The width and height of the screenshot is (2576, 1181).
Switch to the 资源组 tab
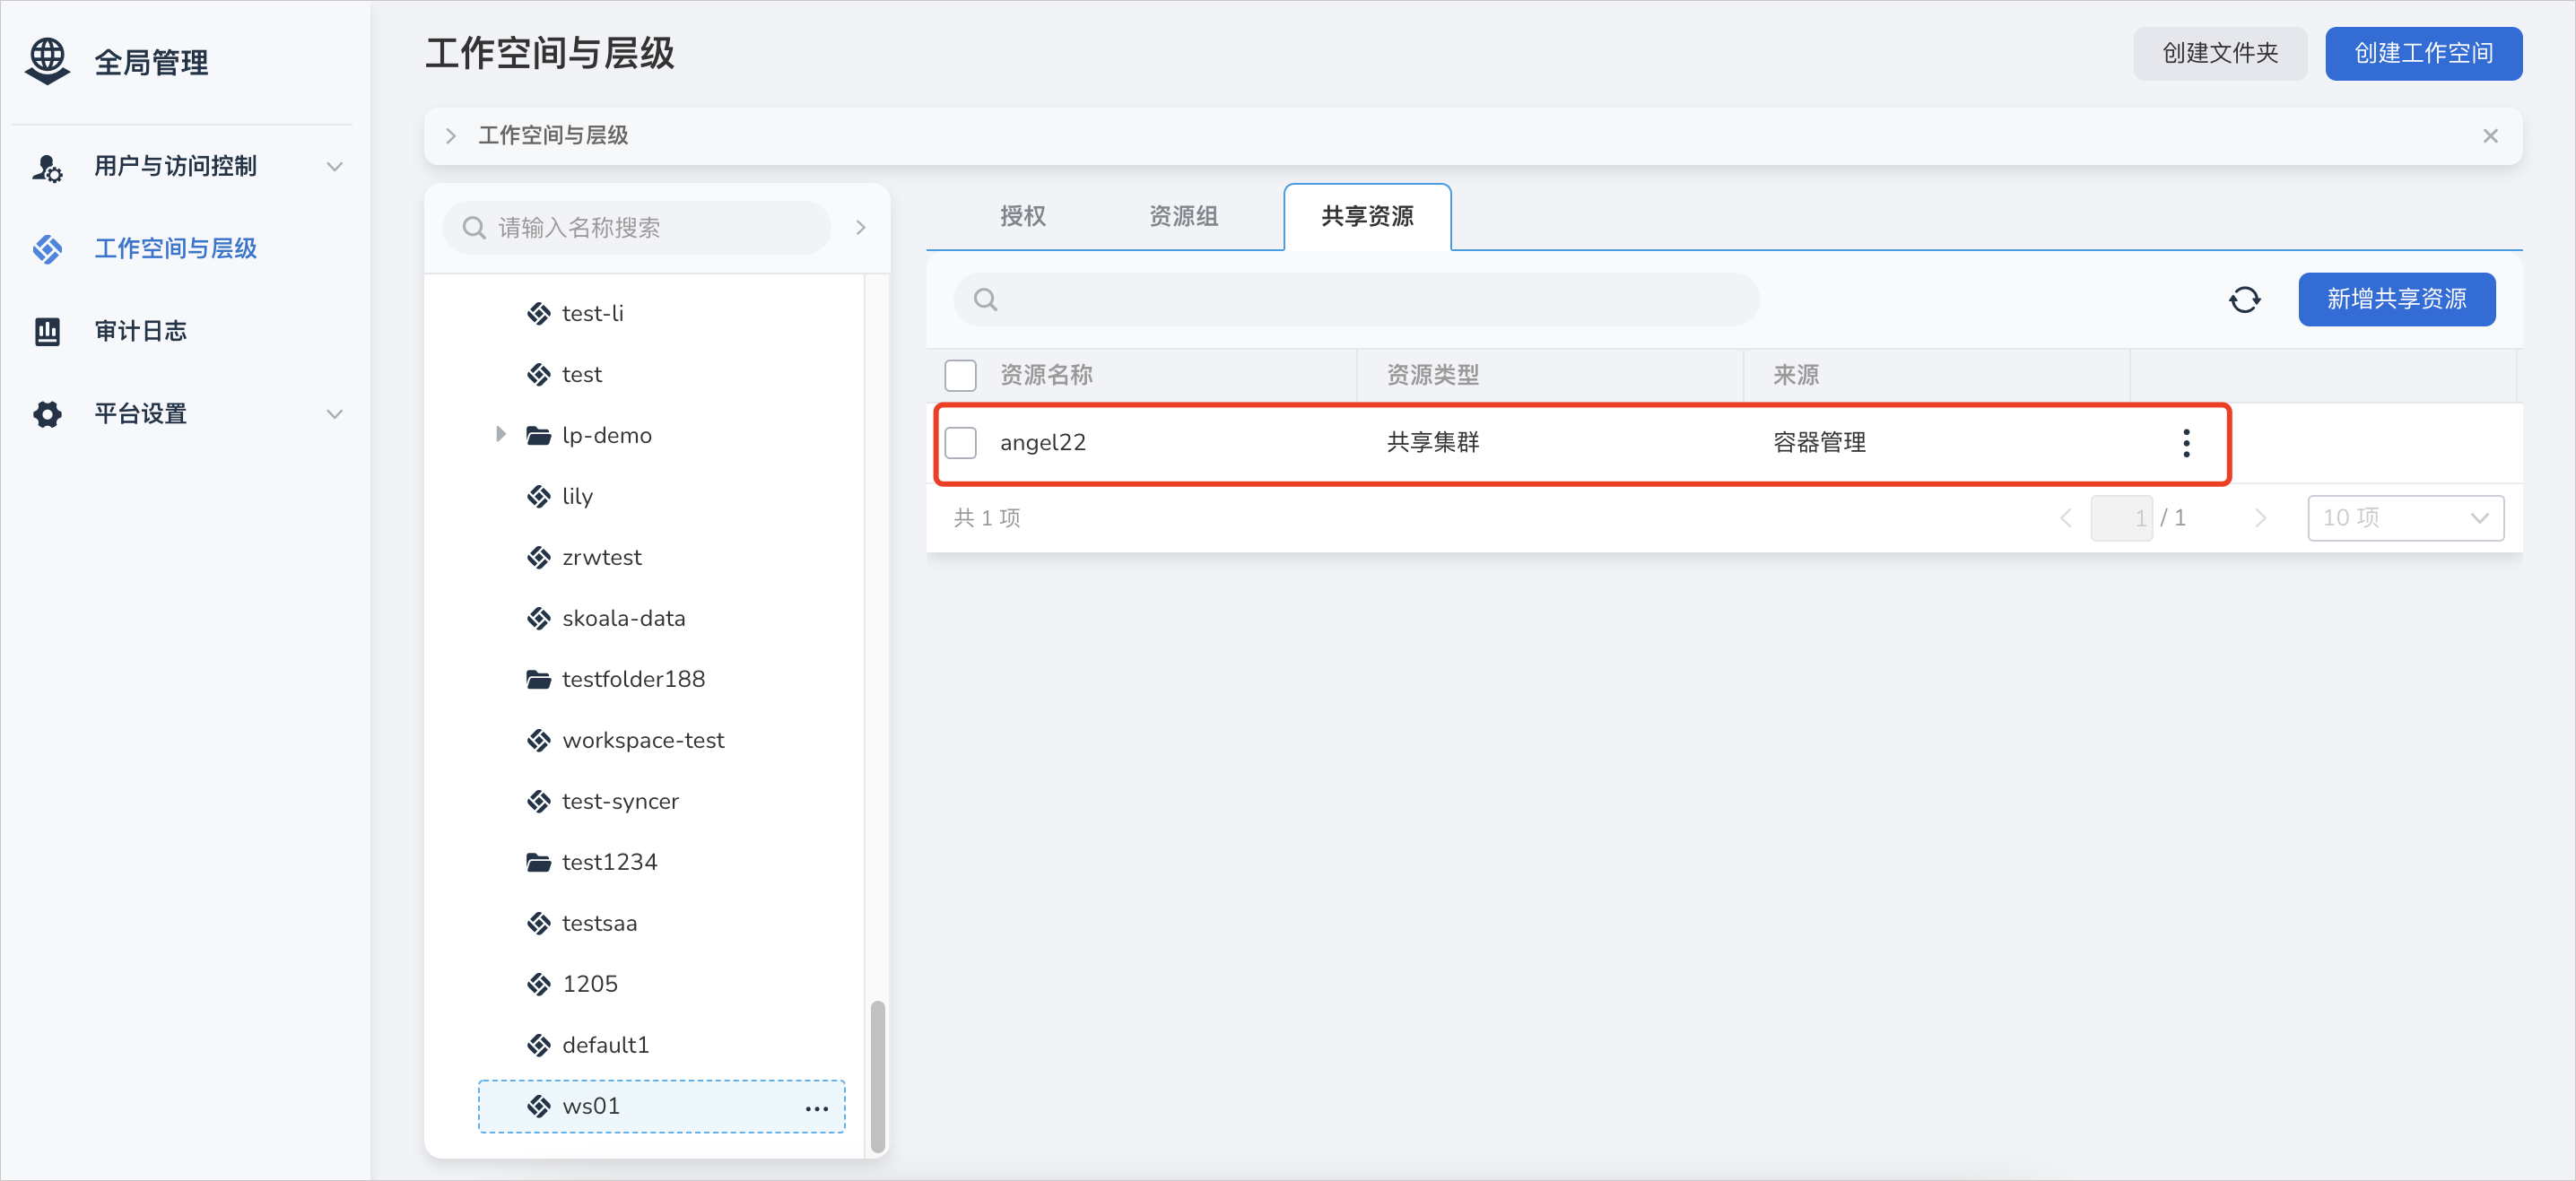1183,216
